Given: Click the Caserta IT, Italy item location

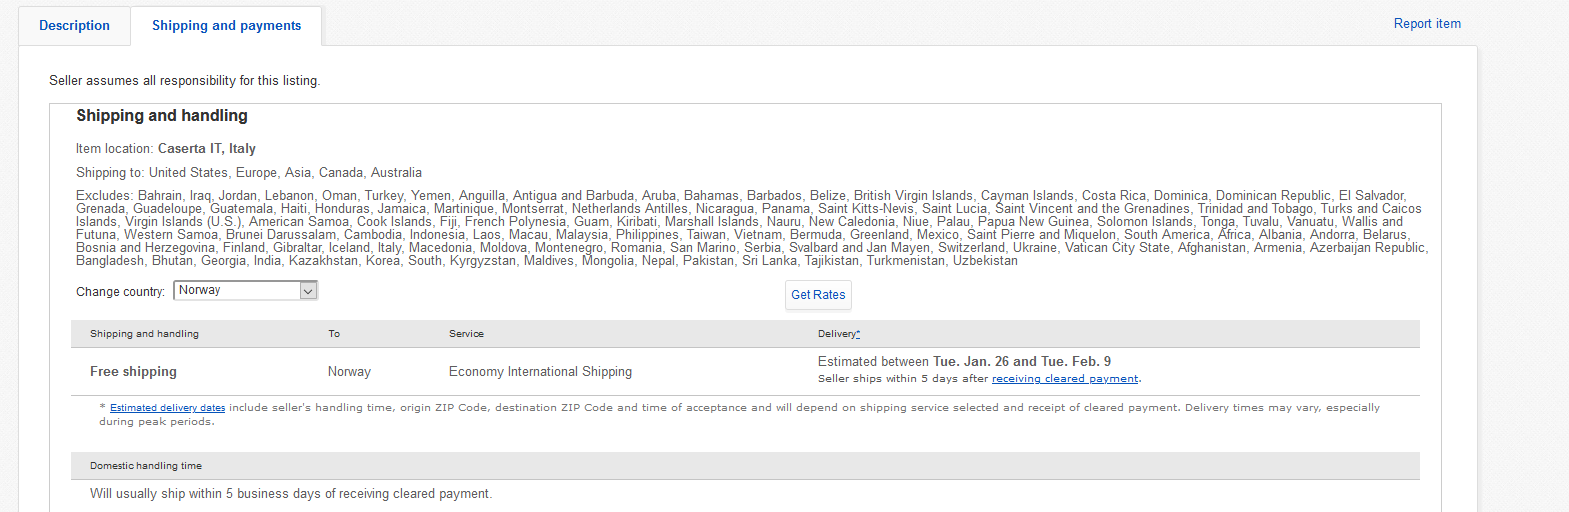Looking at the screenshot, I should point(207,148).
